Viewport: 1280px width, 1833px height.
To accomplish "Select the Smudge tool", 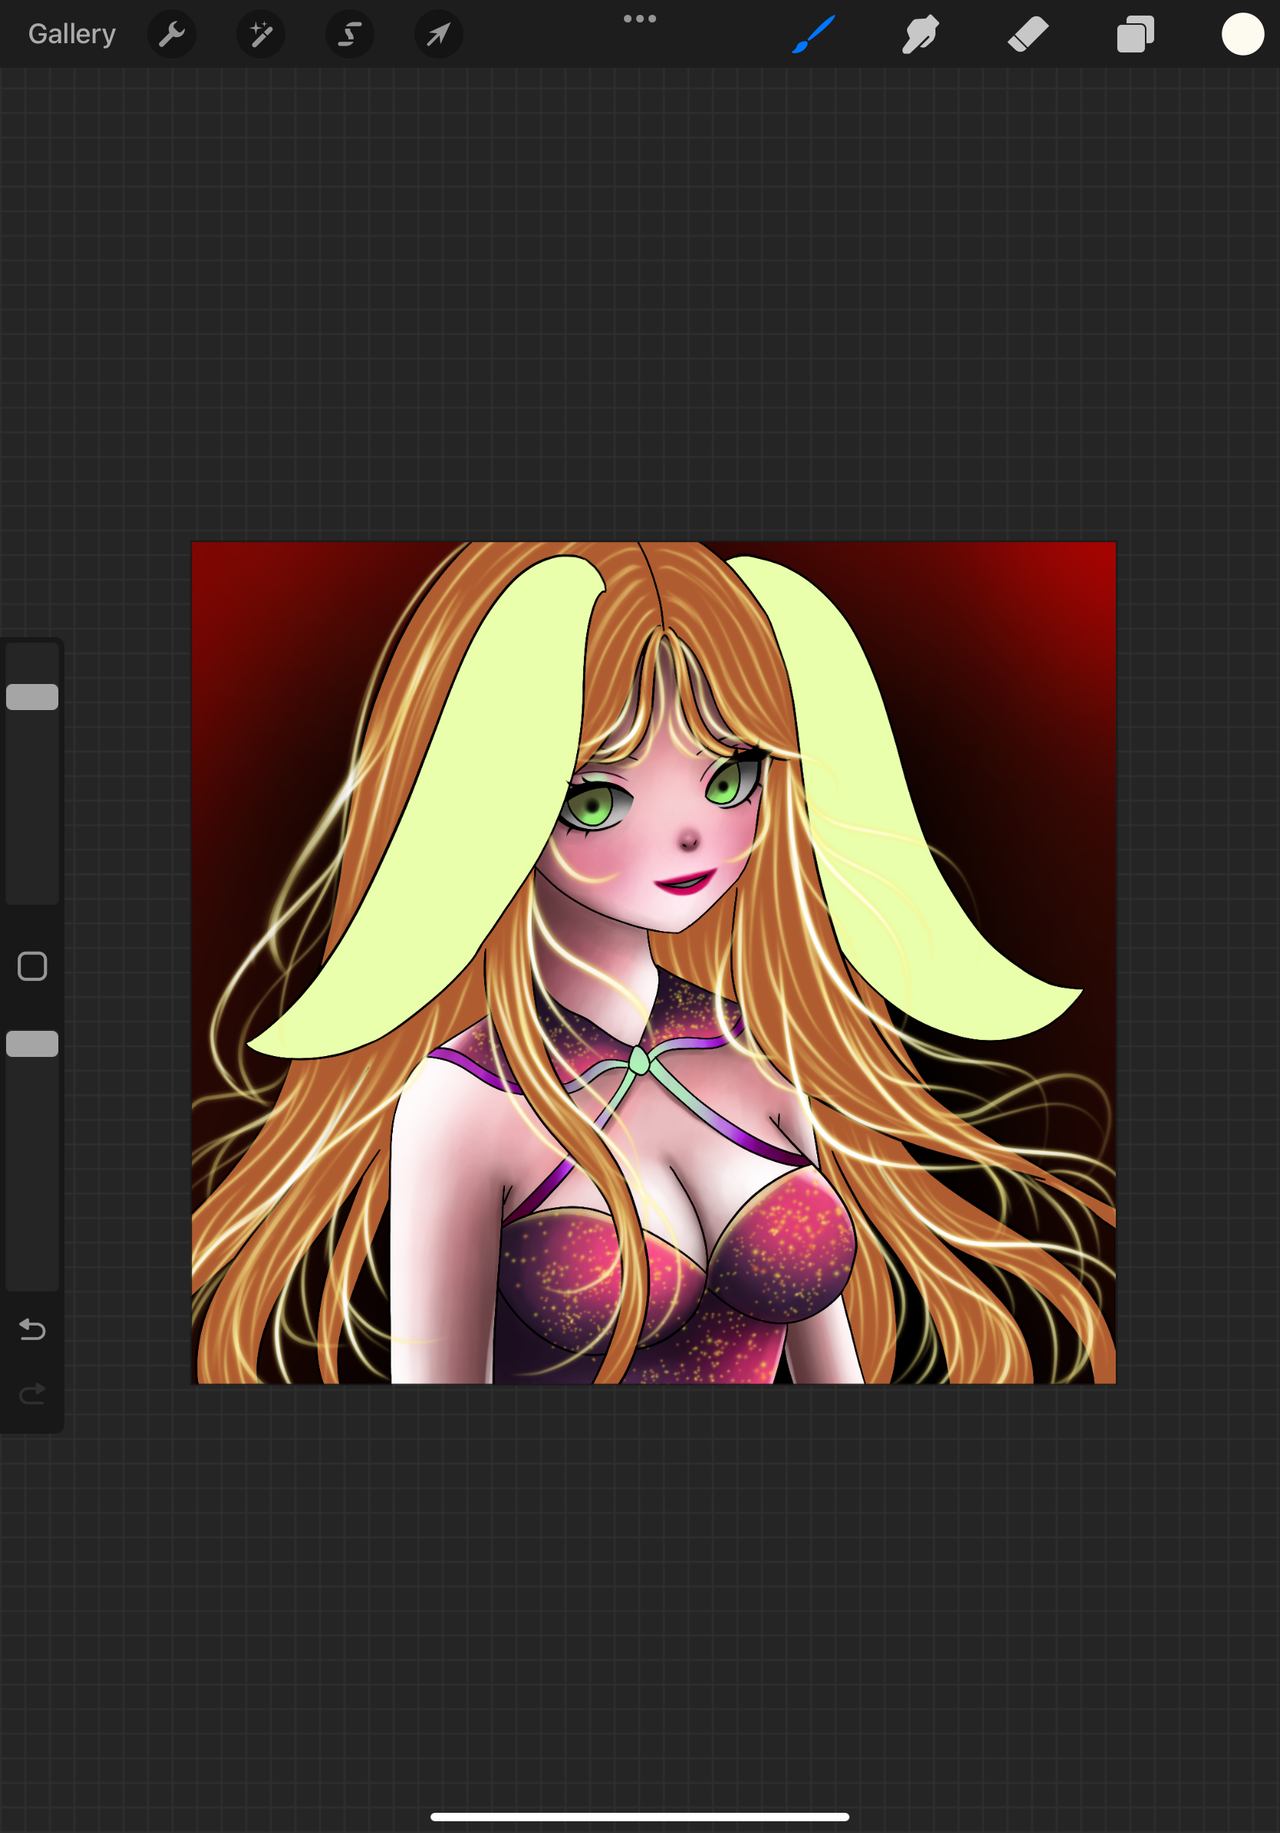I will pos(920,34).
